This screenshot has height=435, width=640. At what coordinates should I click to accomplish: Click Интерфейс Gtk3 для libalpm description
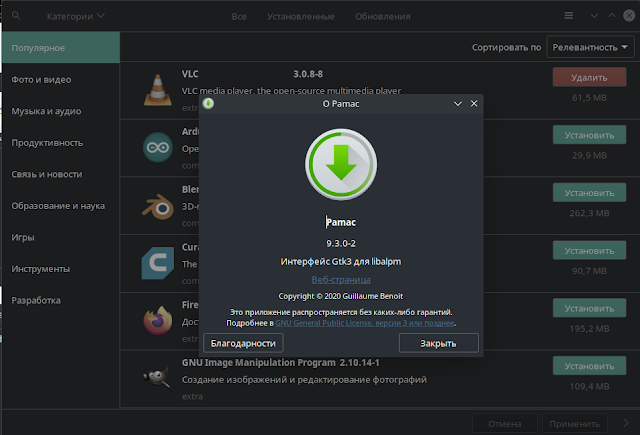coord(341,262)
